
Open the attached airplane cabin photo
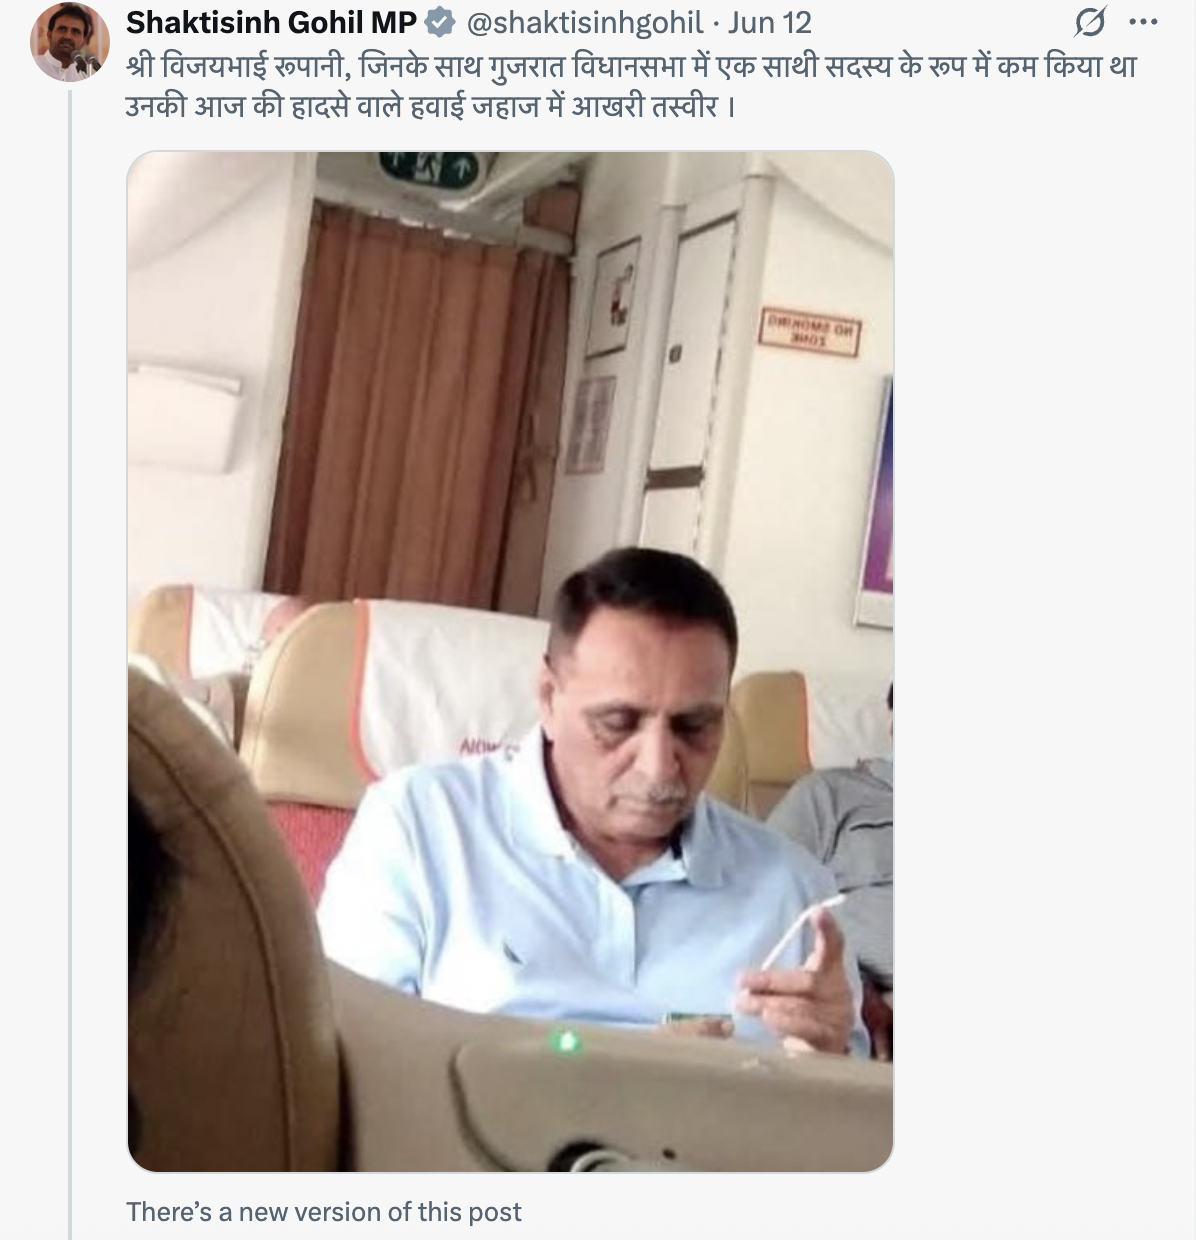click(x=510, y=661)
